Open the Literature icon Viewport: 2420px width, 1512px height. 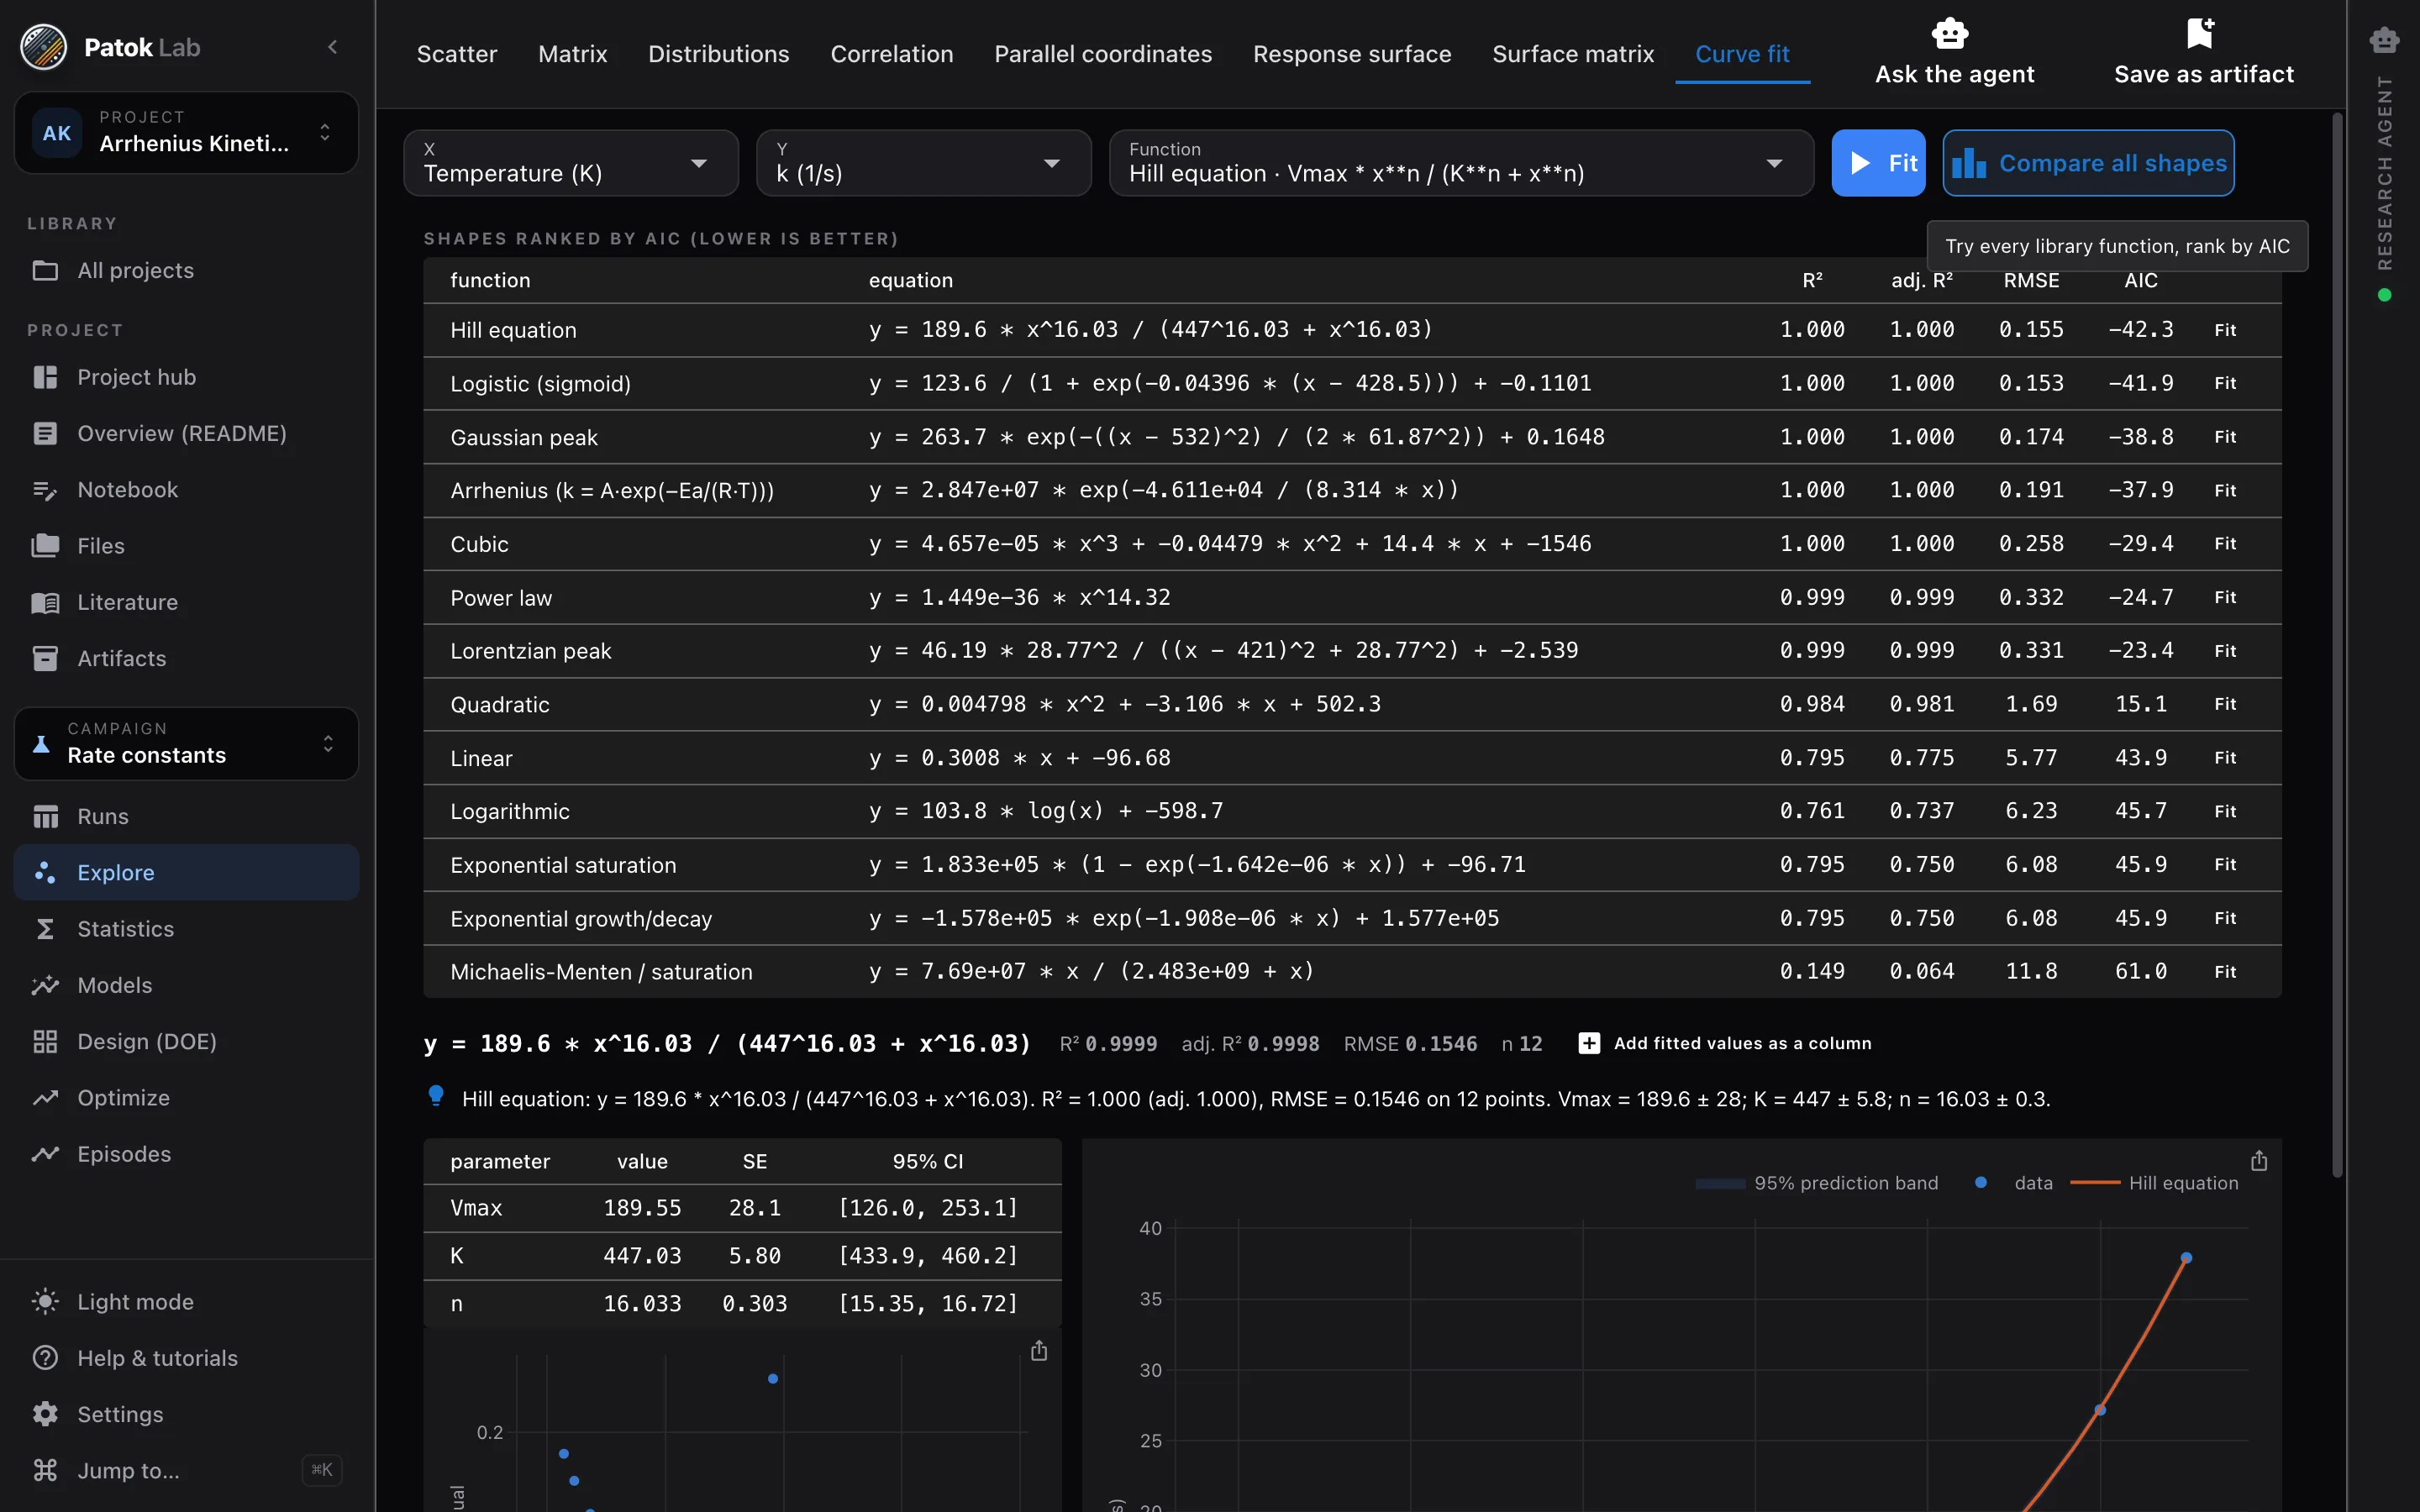click(x=45, y=602)
